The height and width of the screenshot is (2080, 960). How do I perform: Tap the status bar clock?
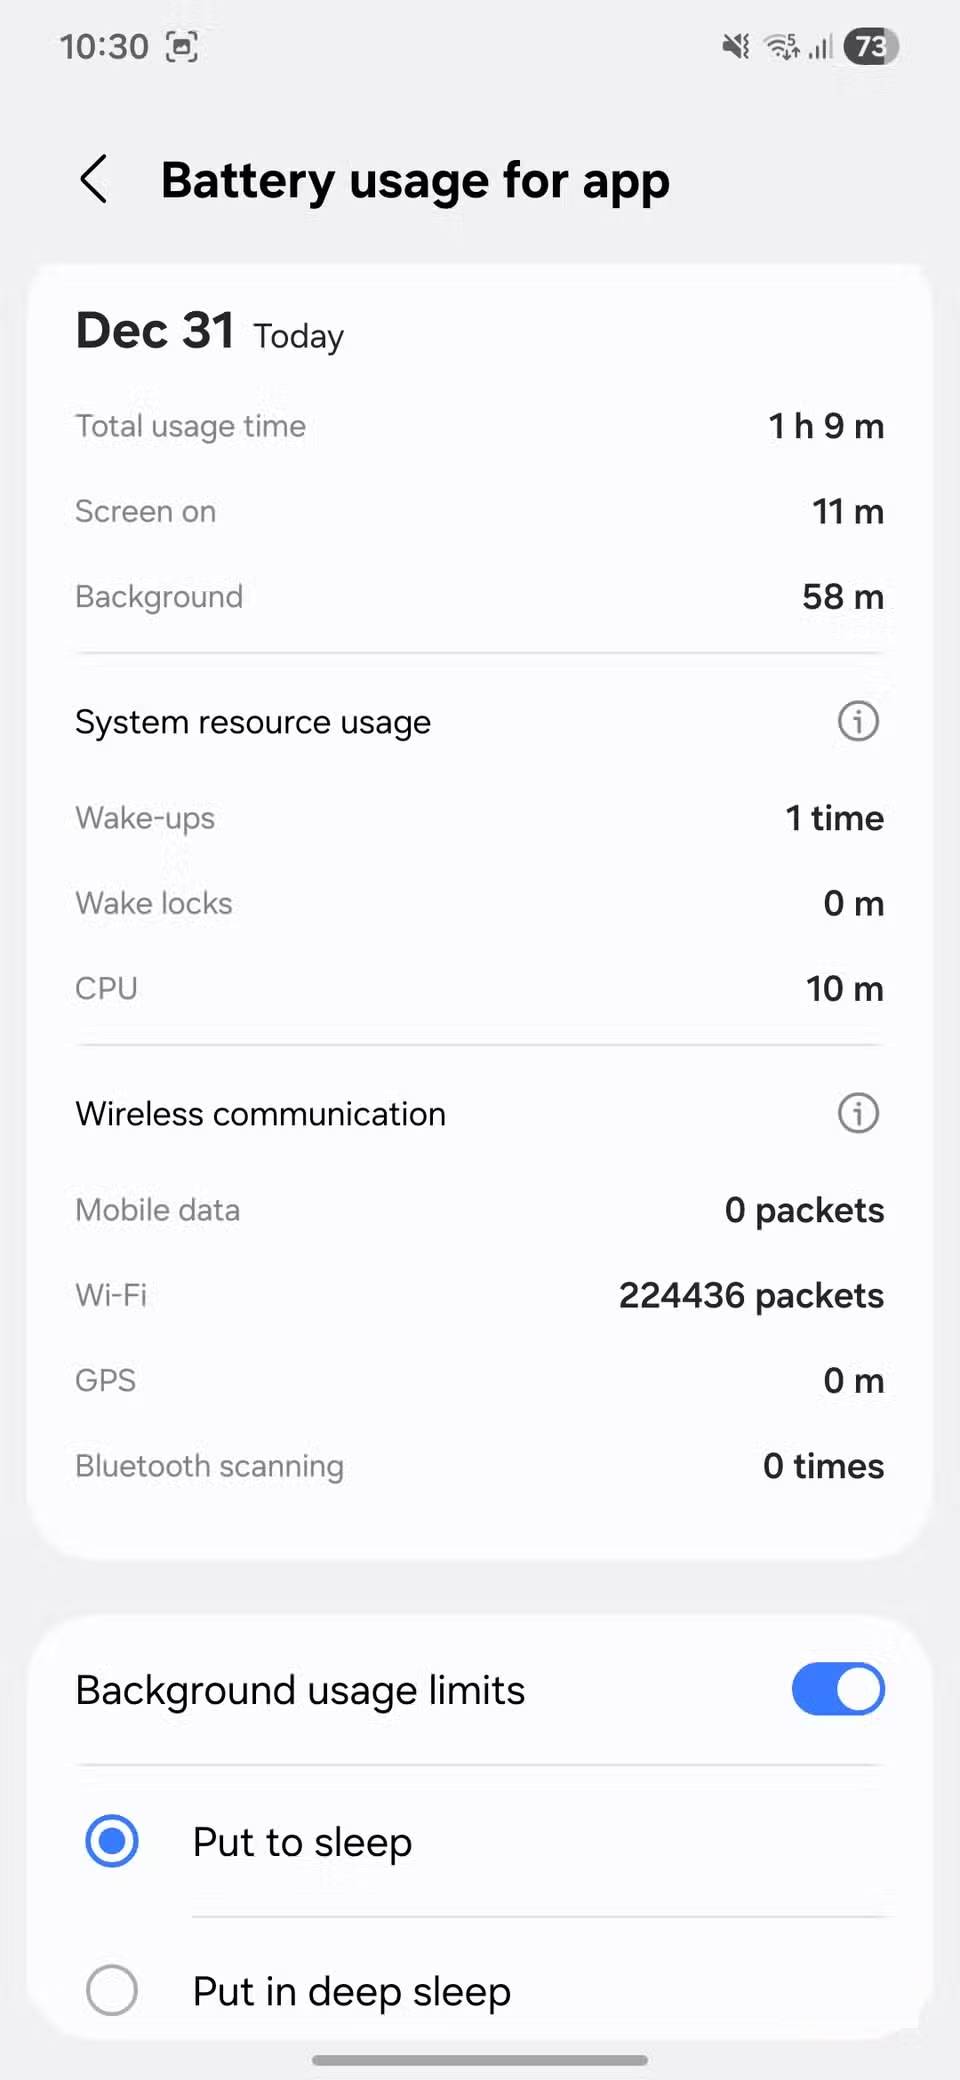104,47
